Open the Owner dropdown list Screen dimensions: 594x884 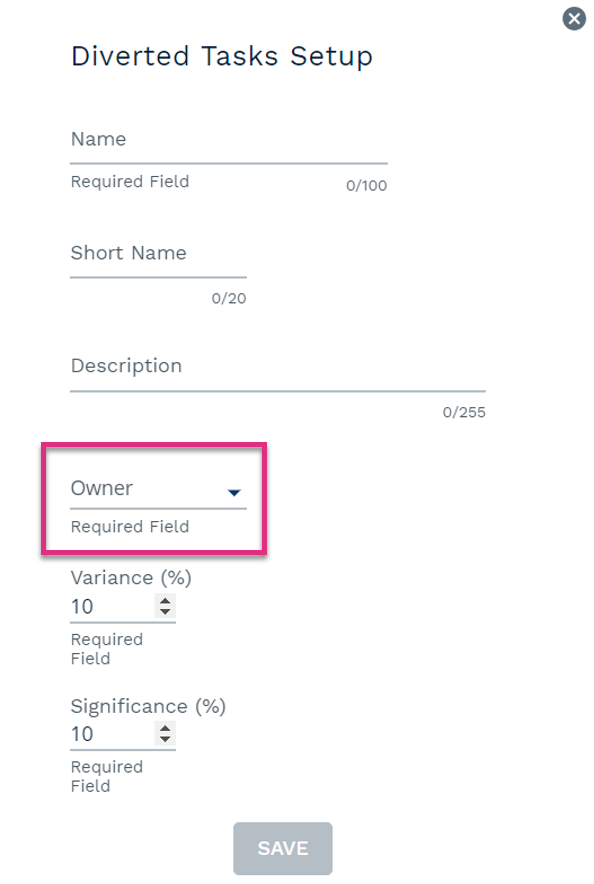tap(158, 489)
